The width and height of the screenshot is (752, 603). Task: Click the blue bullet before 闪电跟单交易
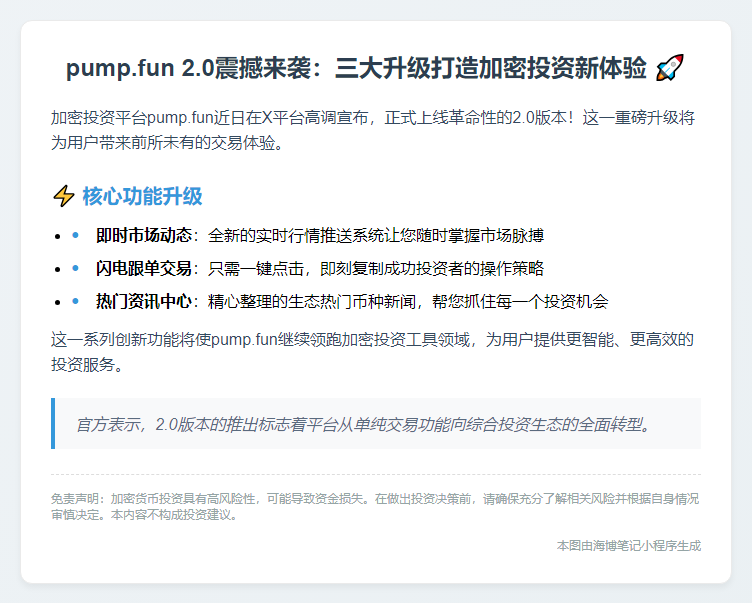coord(75,268)
